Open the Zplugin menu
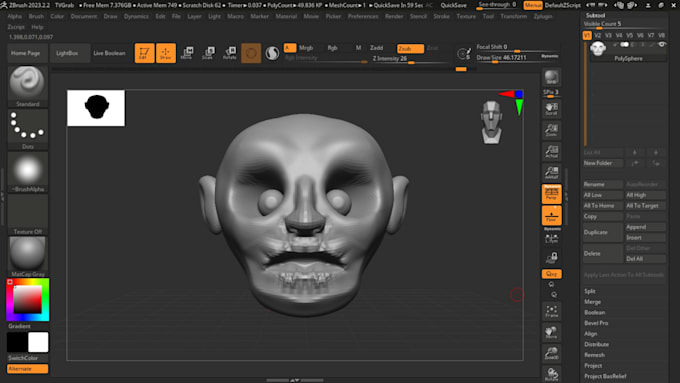680x383 pixels. 543,16
